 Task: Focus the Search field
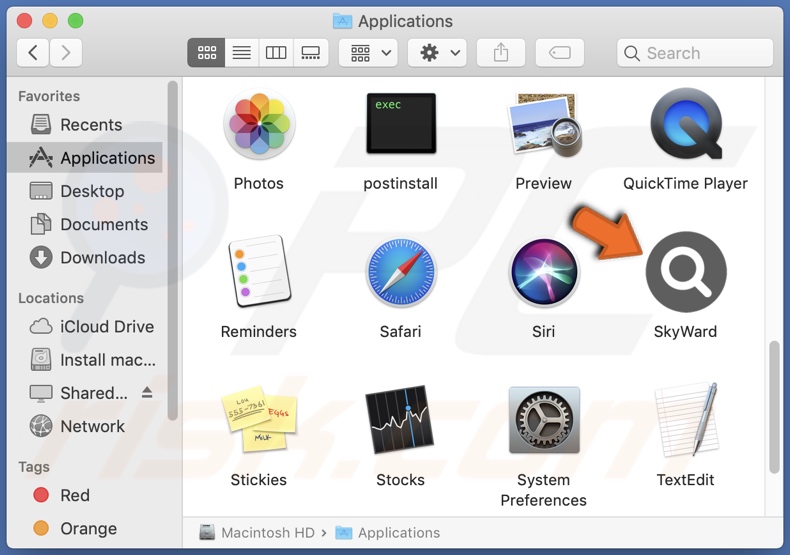(695, 52)
